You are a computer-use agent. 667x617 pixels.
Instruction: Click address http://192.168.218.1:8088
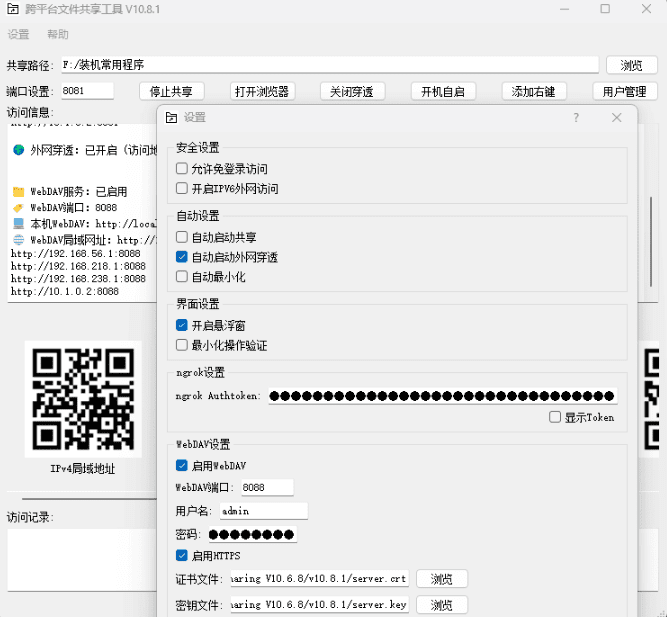(x=78, y=266)
